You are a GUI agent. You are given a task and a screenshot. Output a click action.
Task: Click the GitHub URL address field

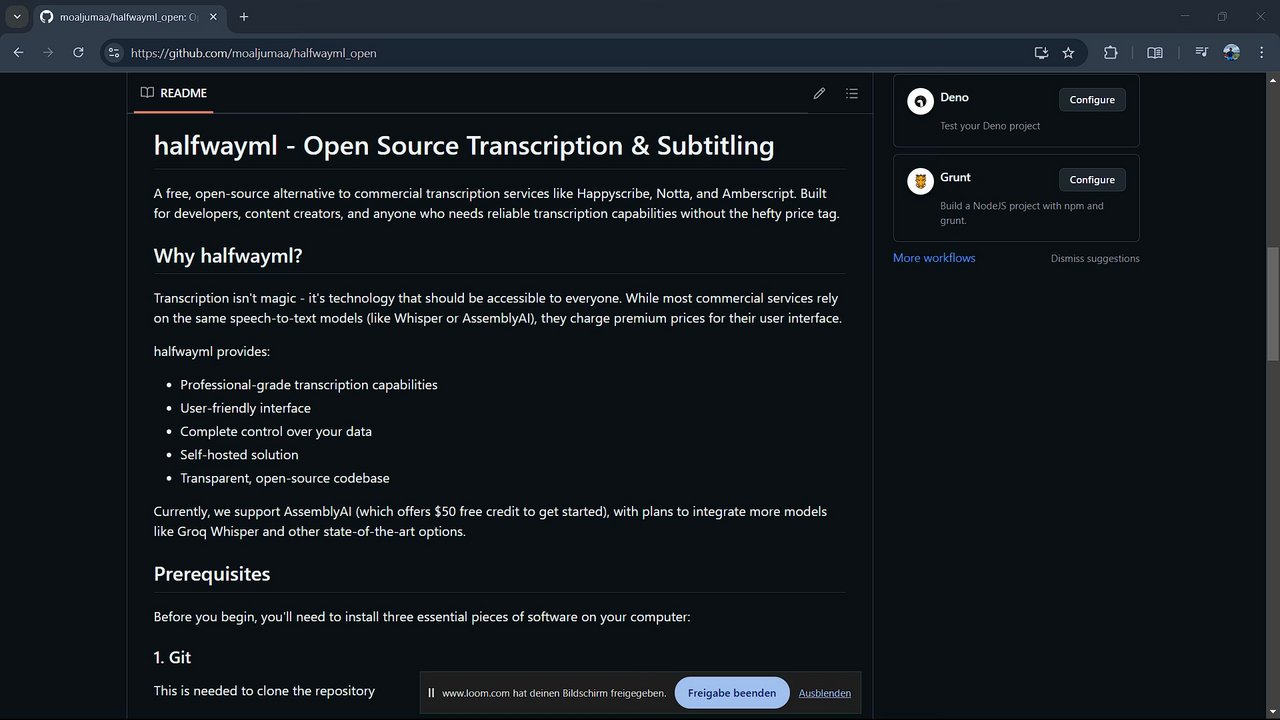point(500,53)
